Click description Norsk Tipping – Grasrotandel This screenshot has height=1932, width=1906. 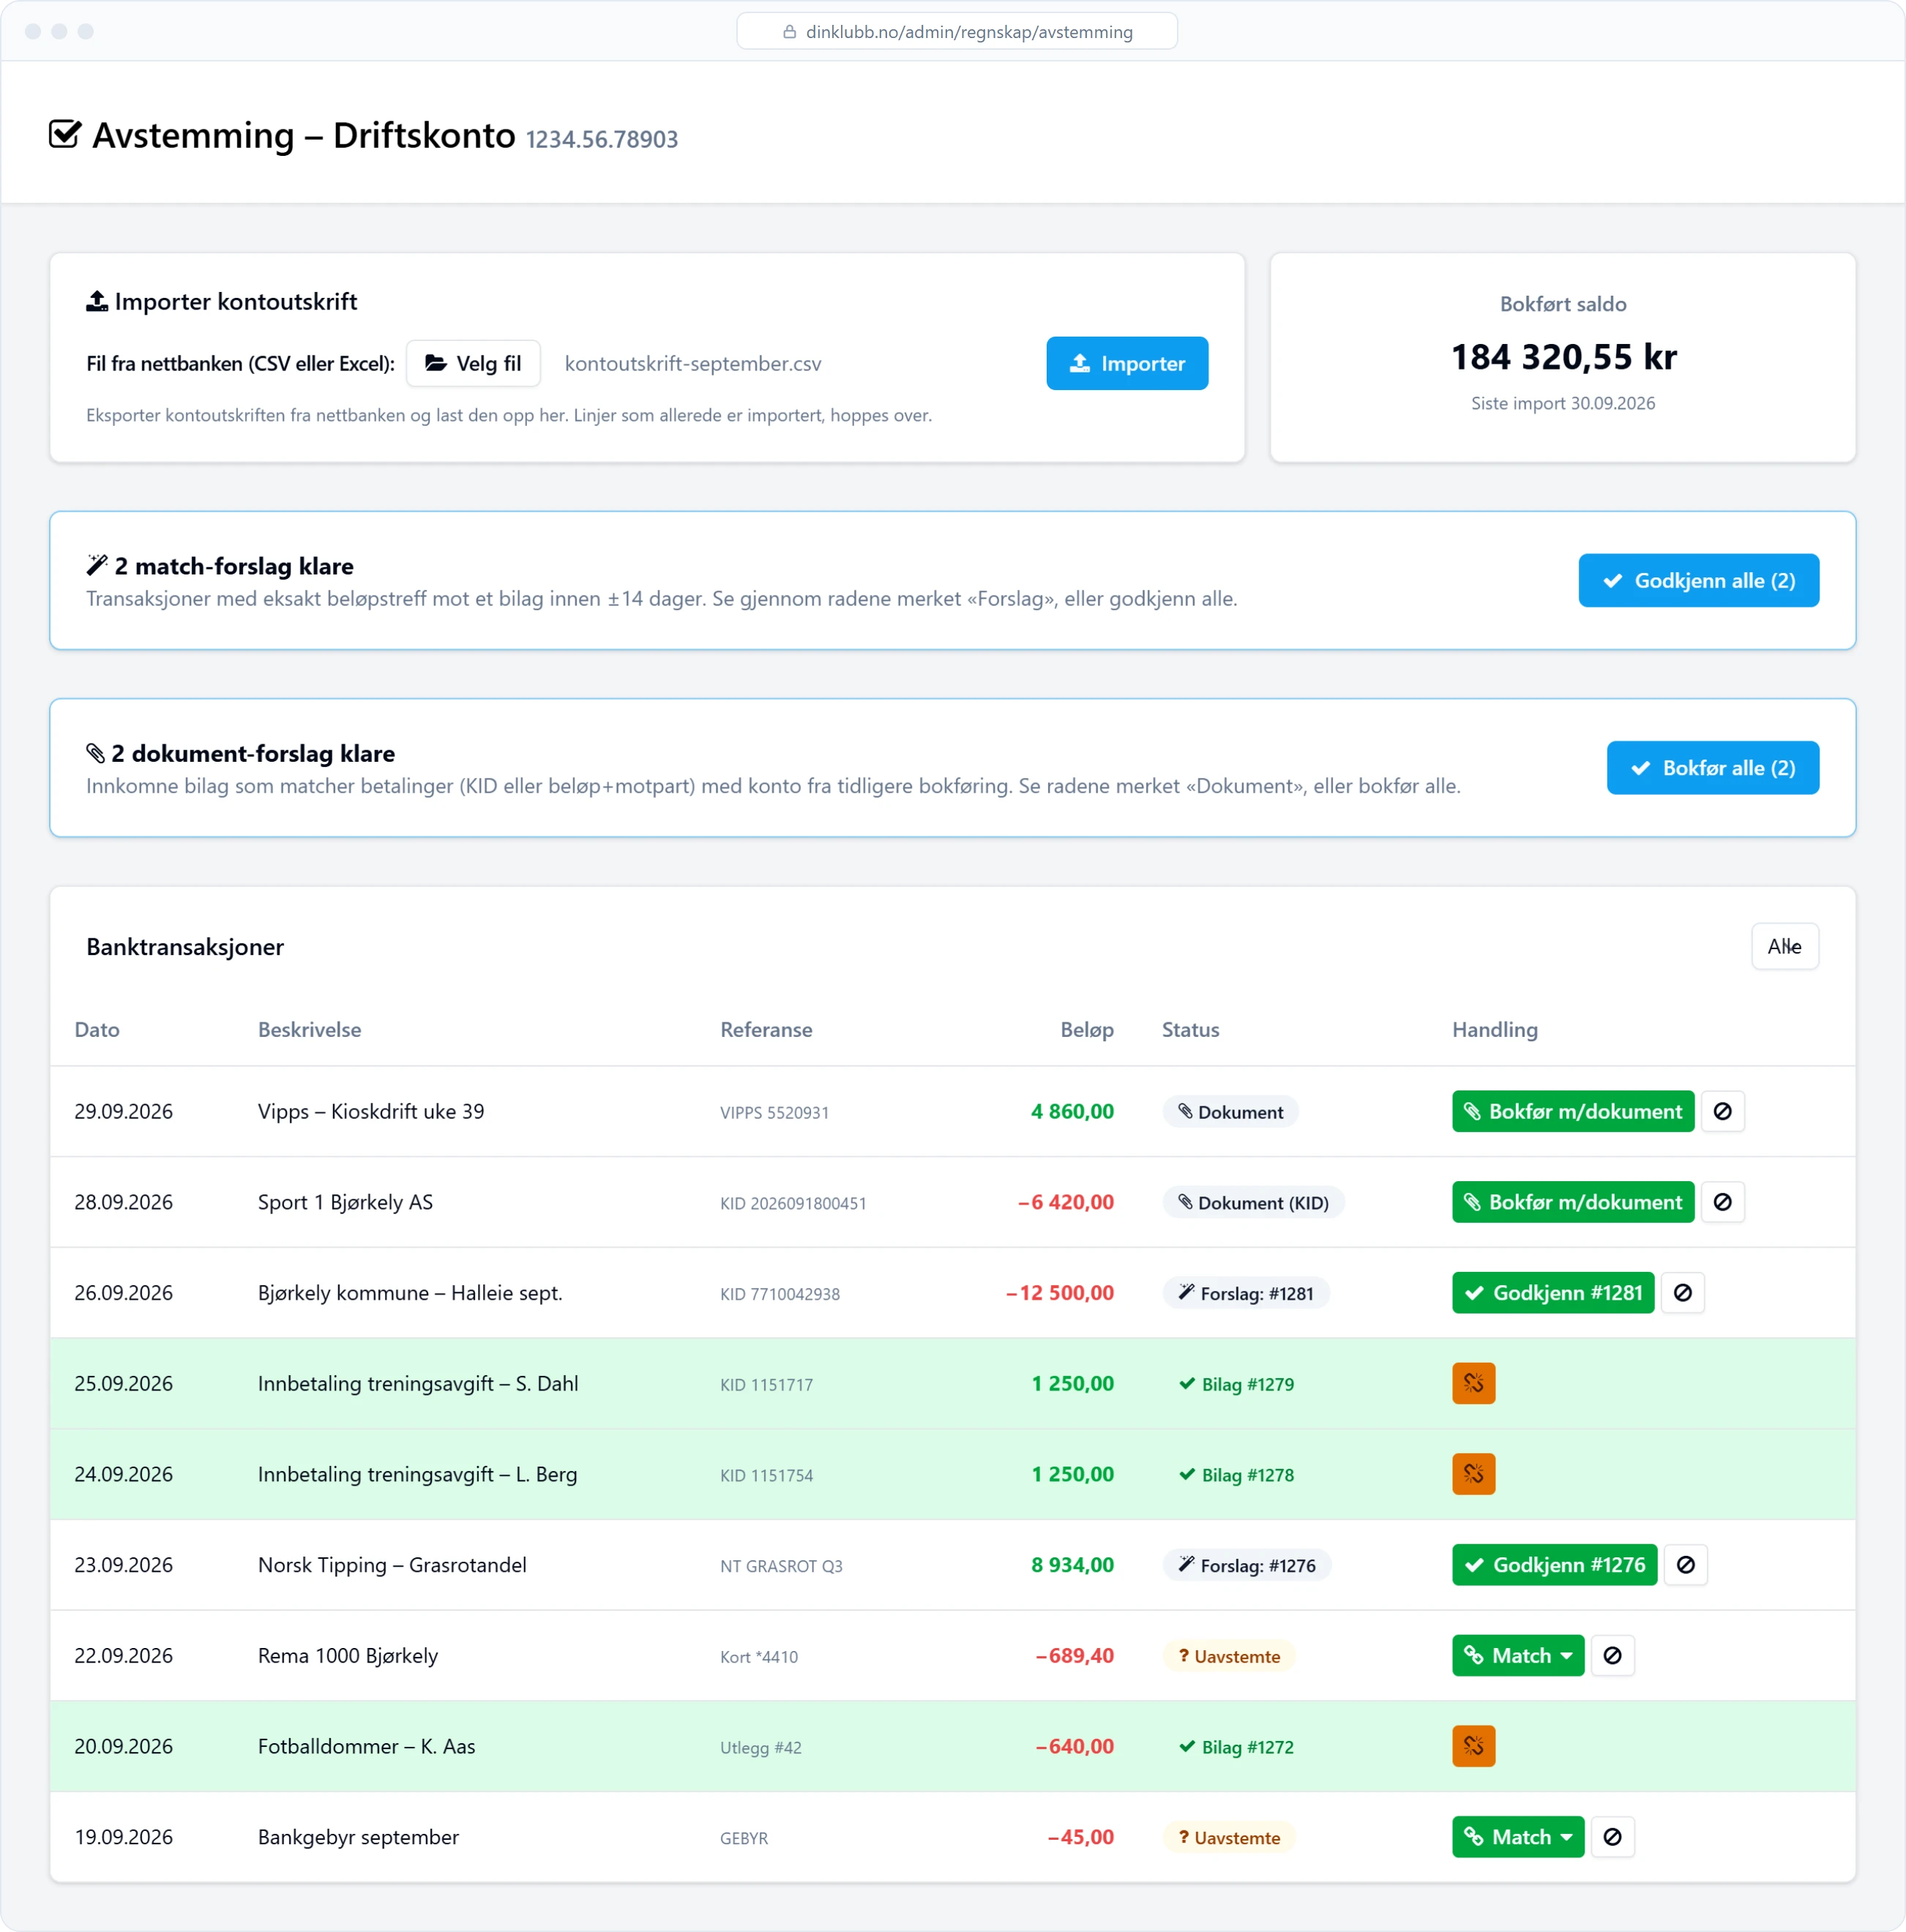coord(392,1565)
